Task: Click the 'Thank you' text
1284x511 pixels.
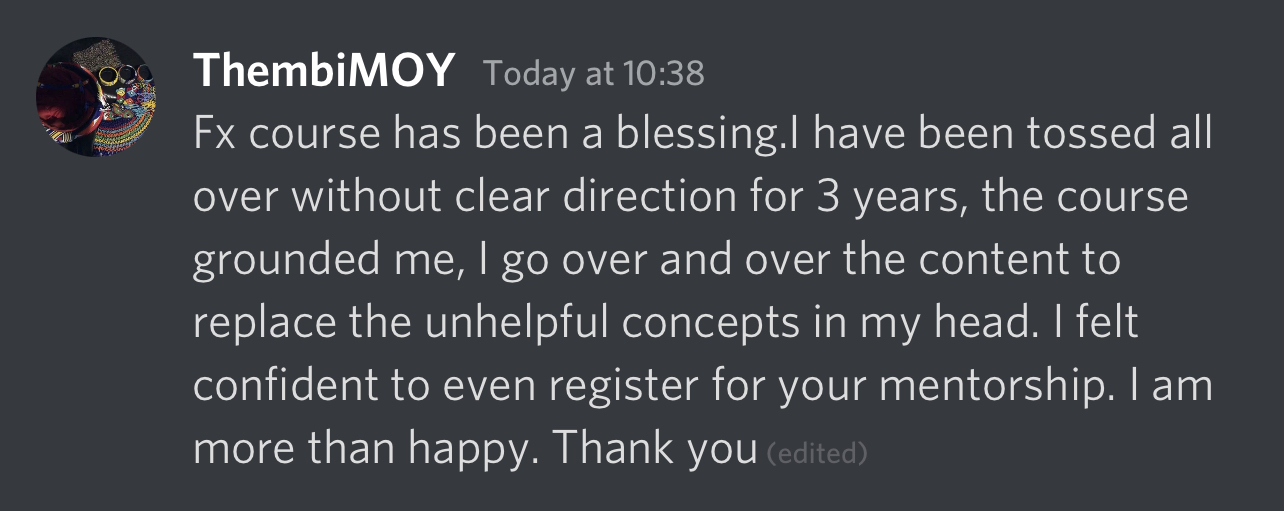Action: 656,451
